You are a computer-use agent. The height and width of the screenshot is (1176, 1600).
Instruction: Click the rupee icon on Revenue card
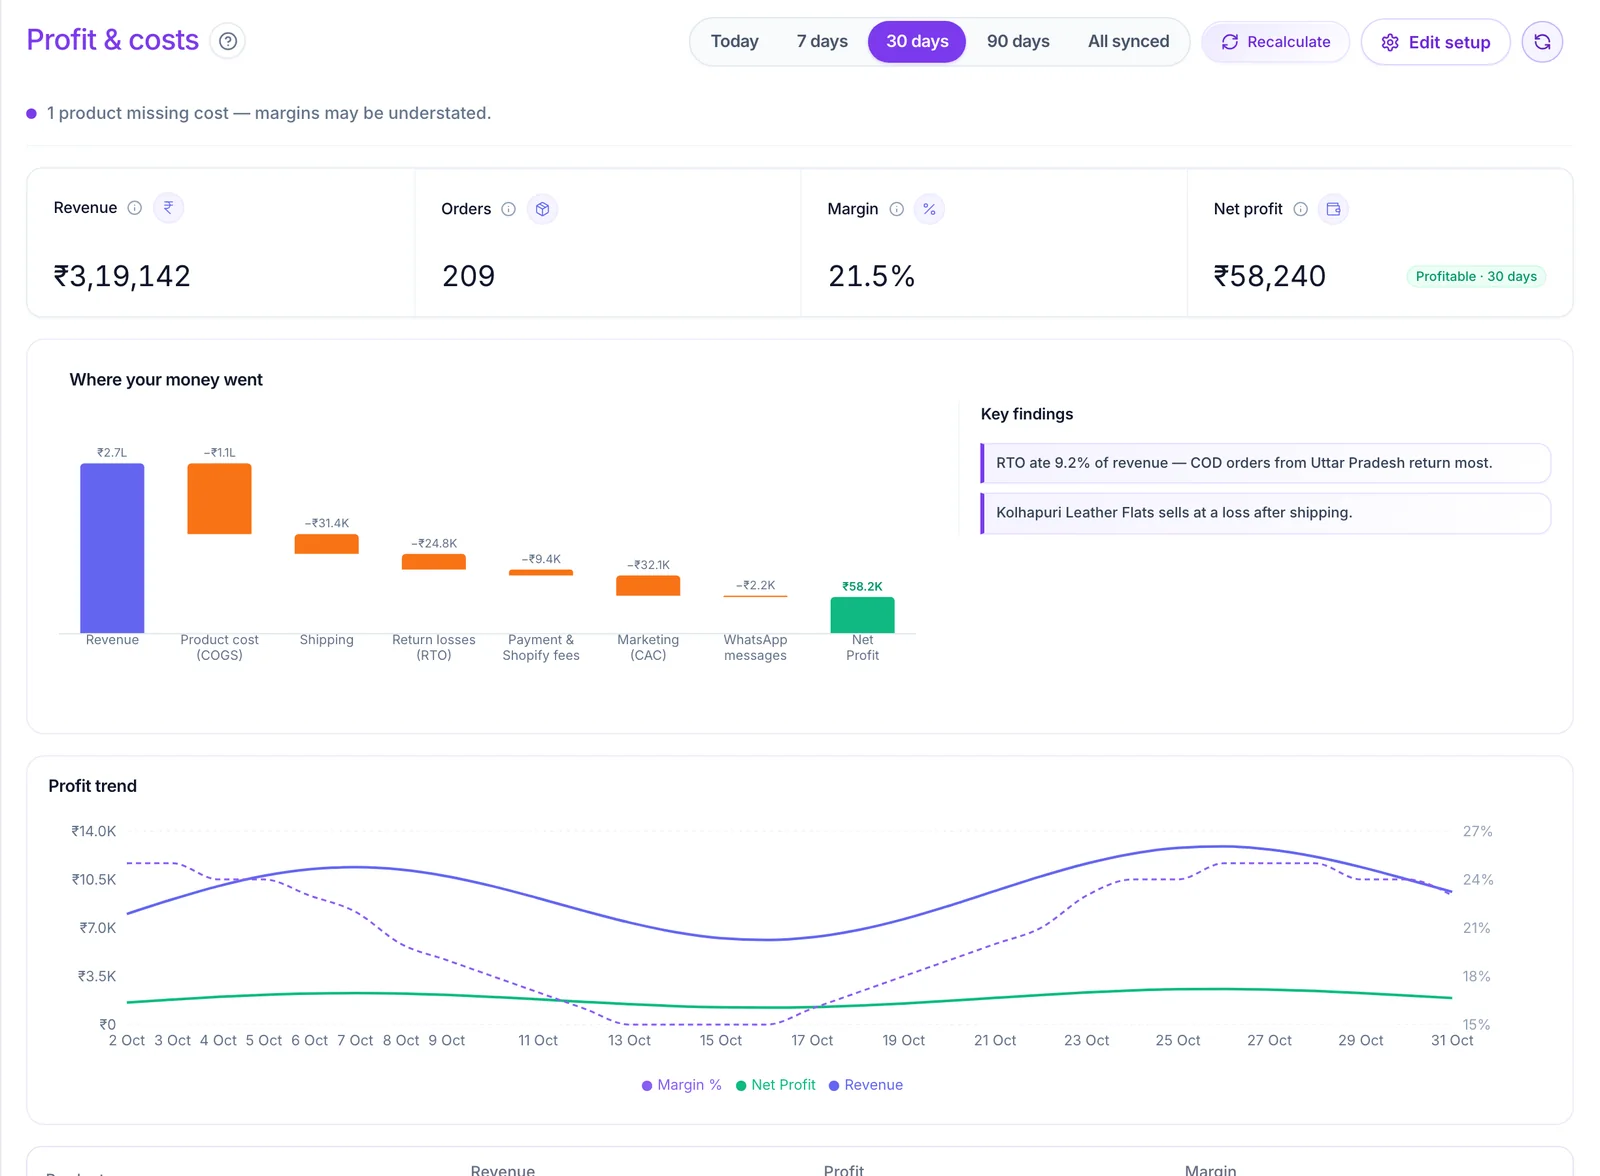pyautogui.click(x=168, y=208)
